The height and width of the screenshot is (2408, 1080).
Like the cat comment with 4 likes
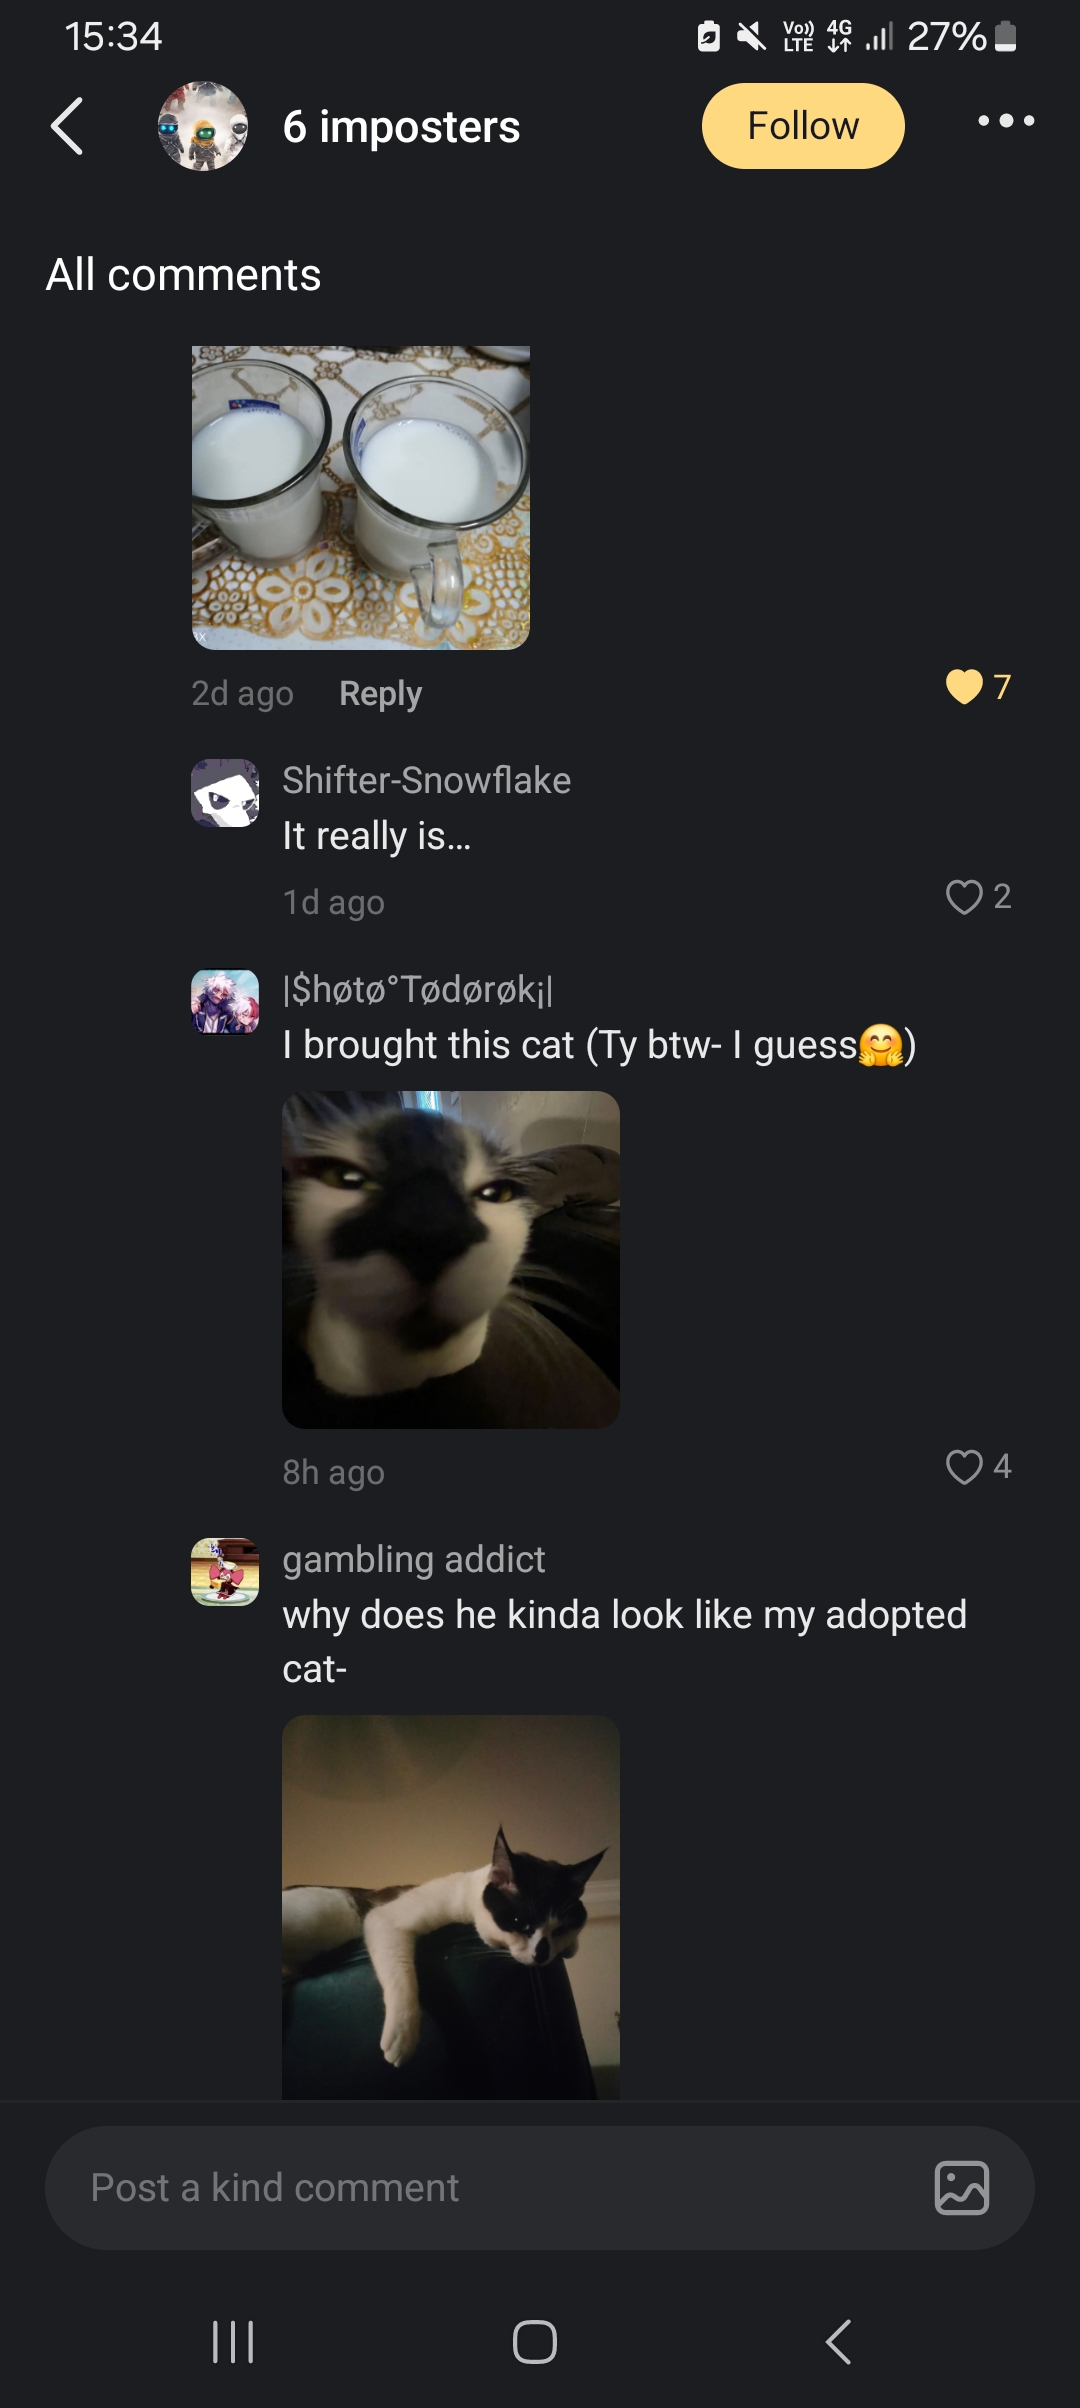(964, 1467)
